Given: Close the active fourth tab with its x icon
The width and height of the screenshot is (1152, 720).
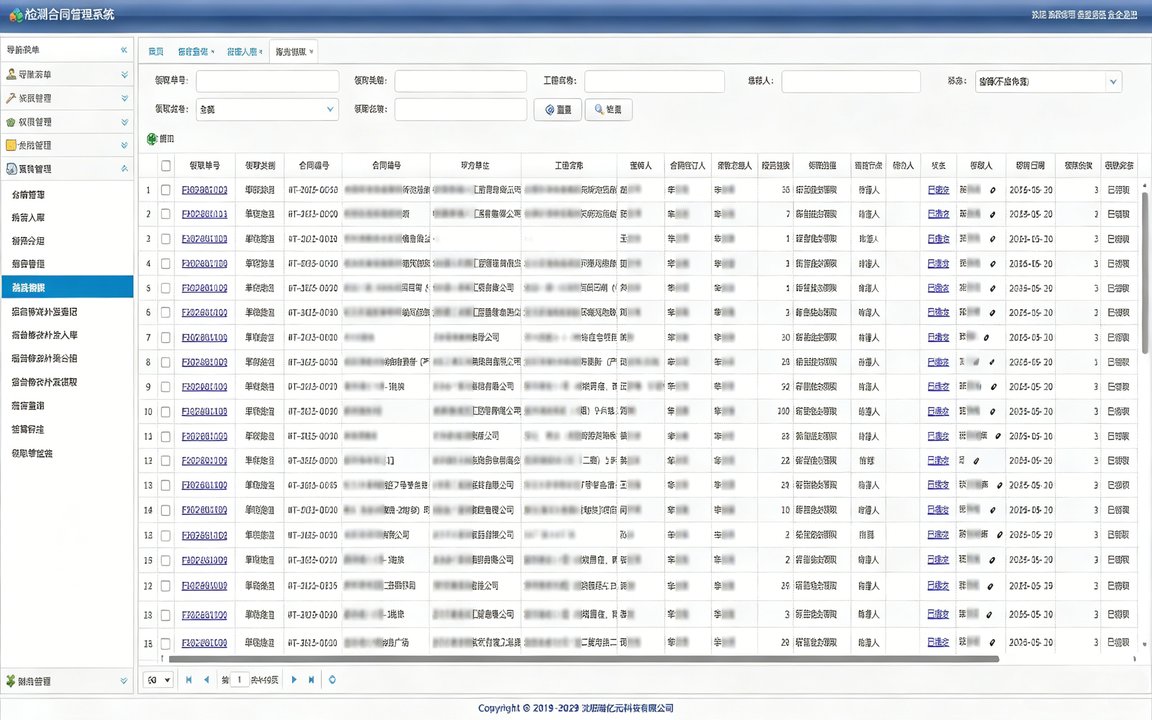Looking at the screenshot, I should click(x=312, y=52).
